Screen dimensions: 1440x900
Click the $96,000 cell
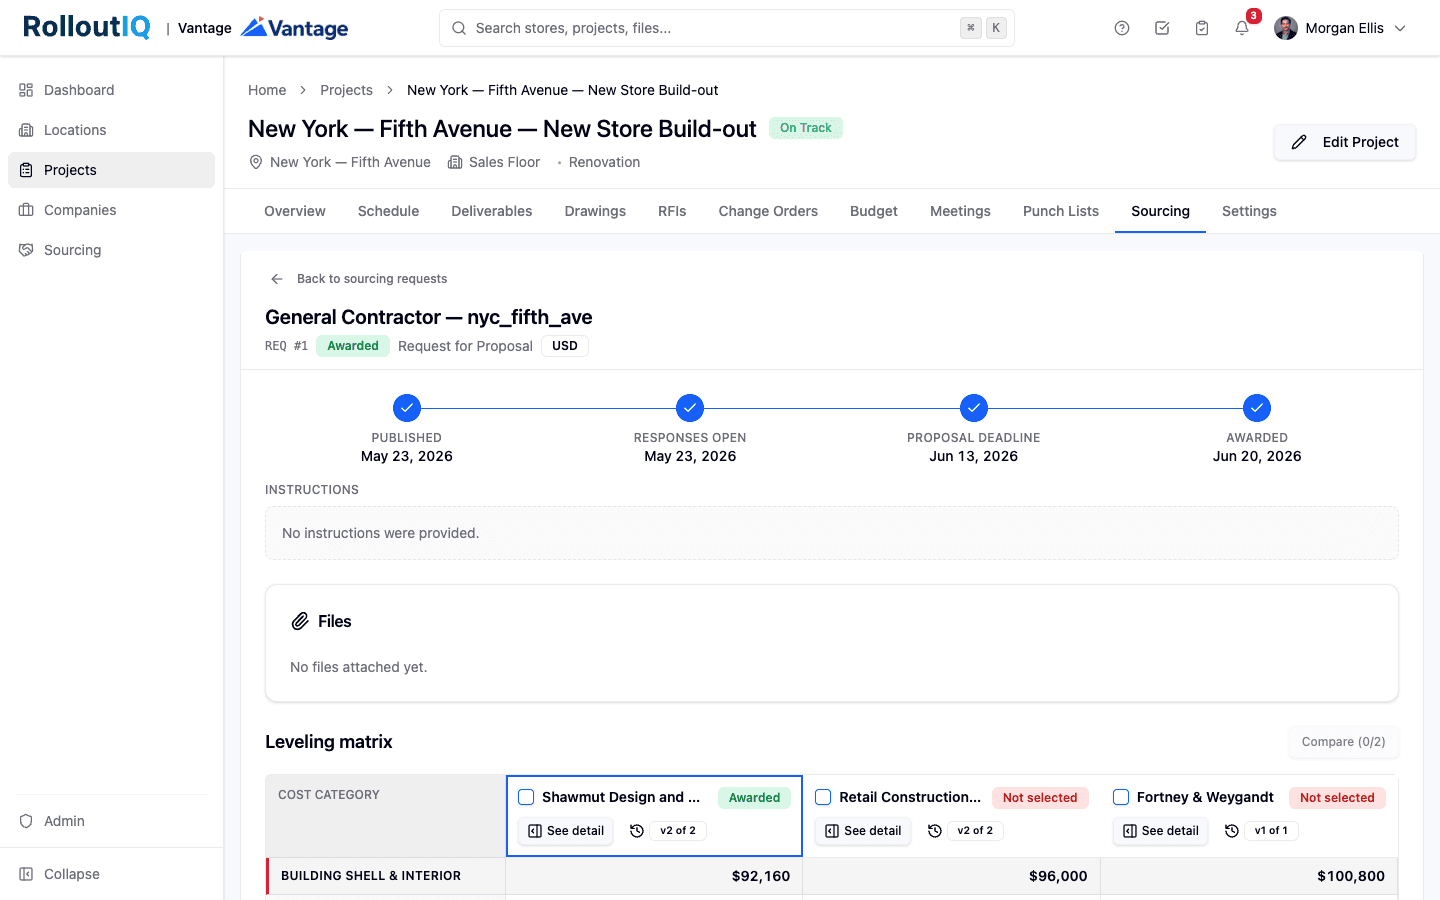tap(951, 876)
